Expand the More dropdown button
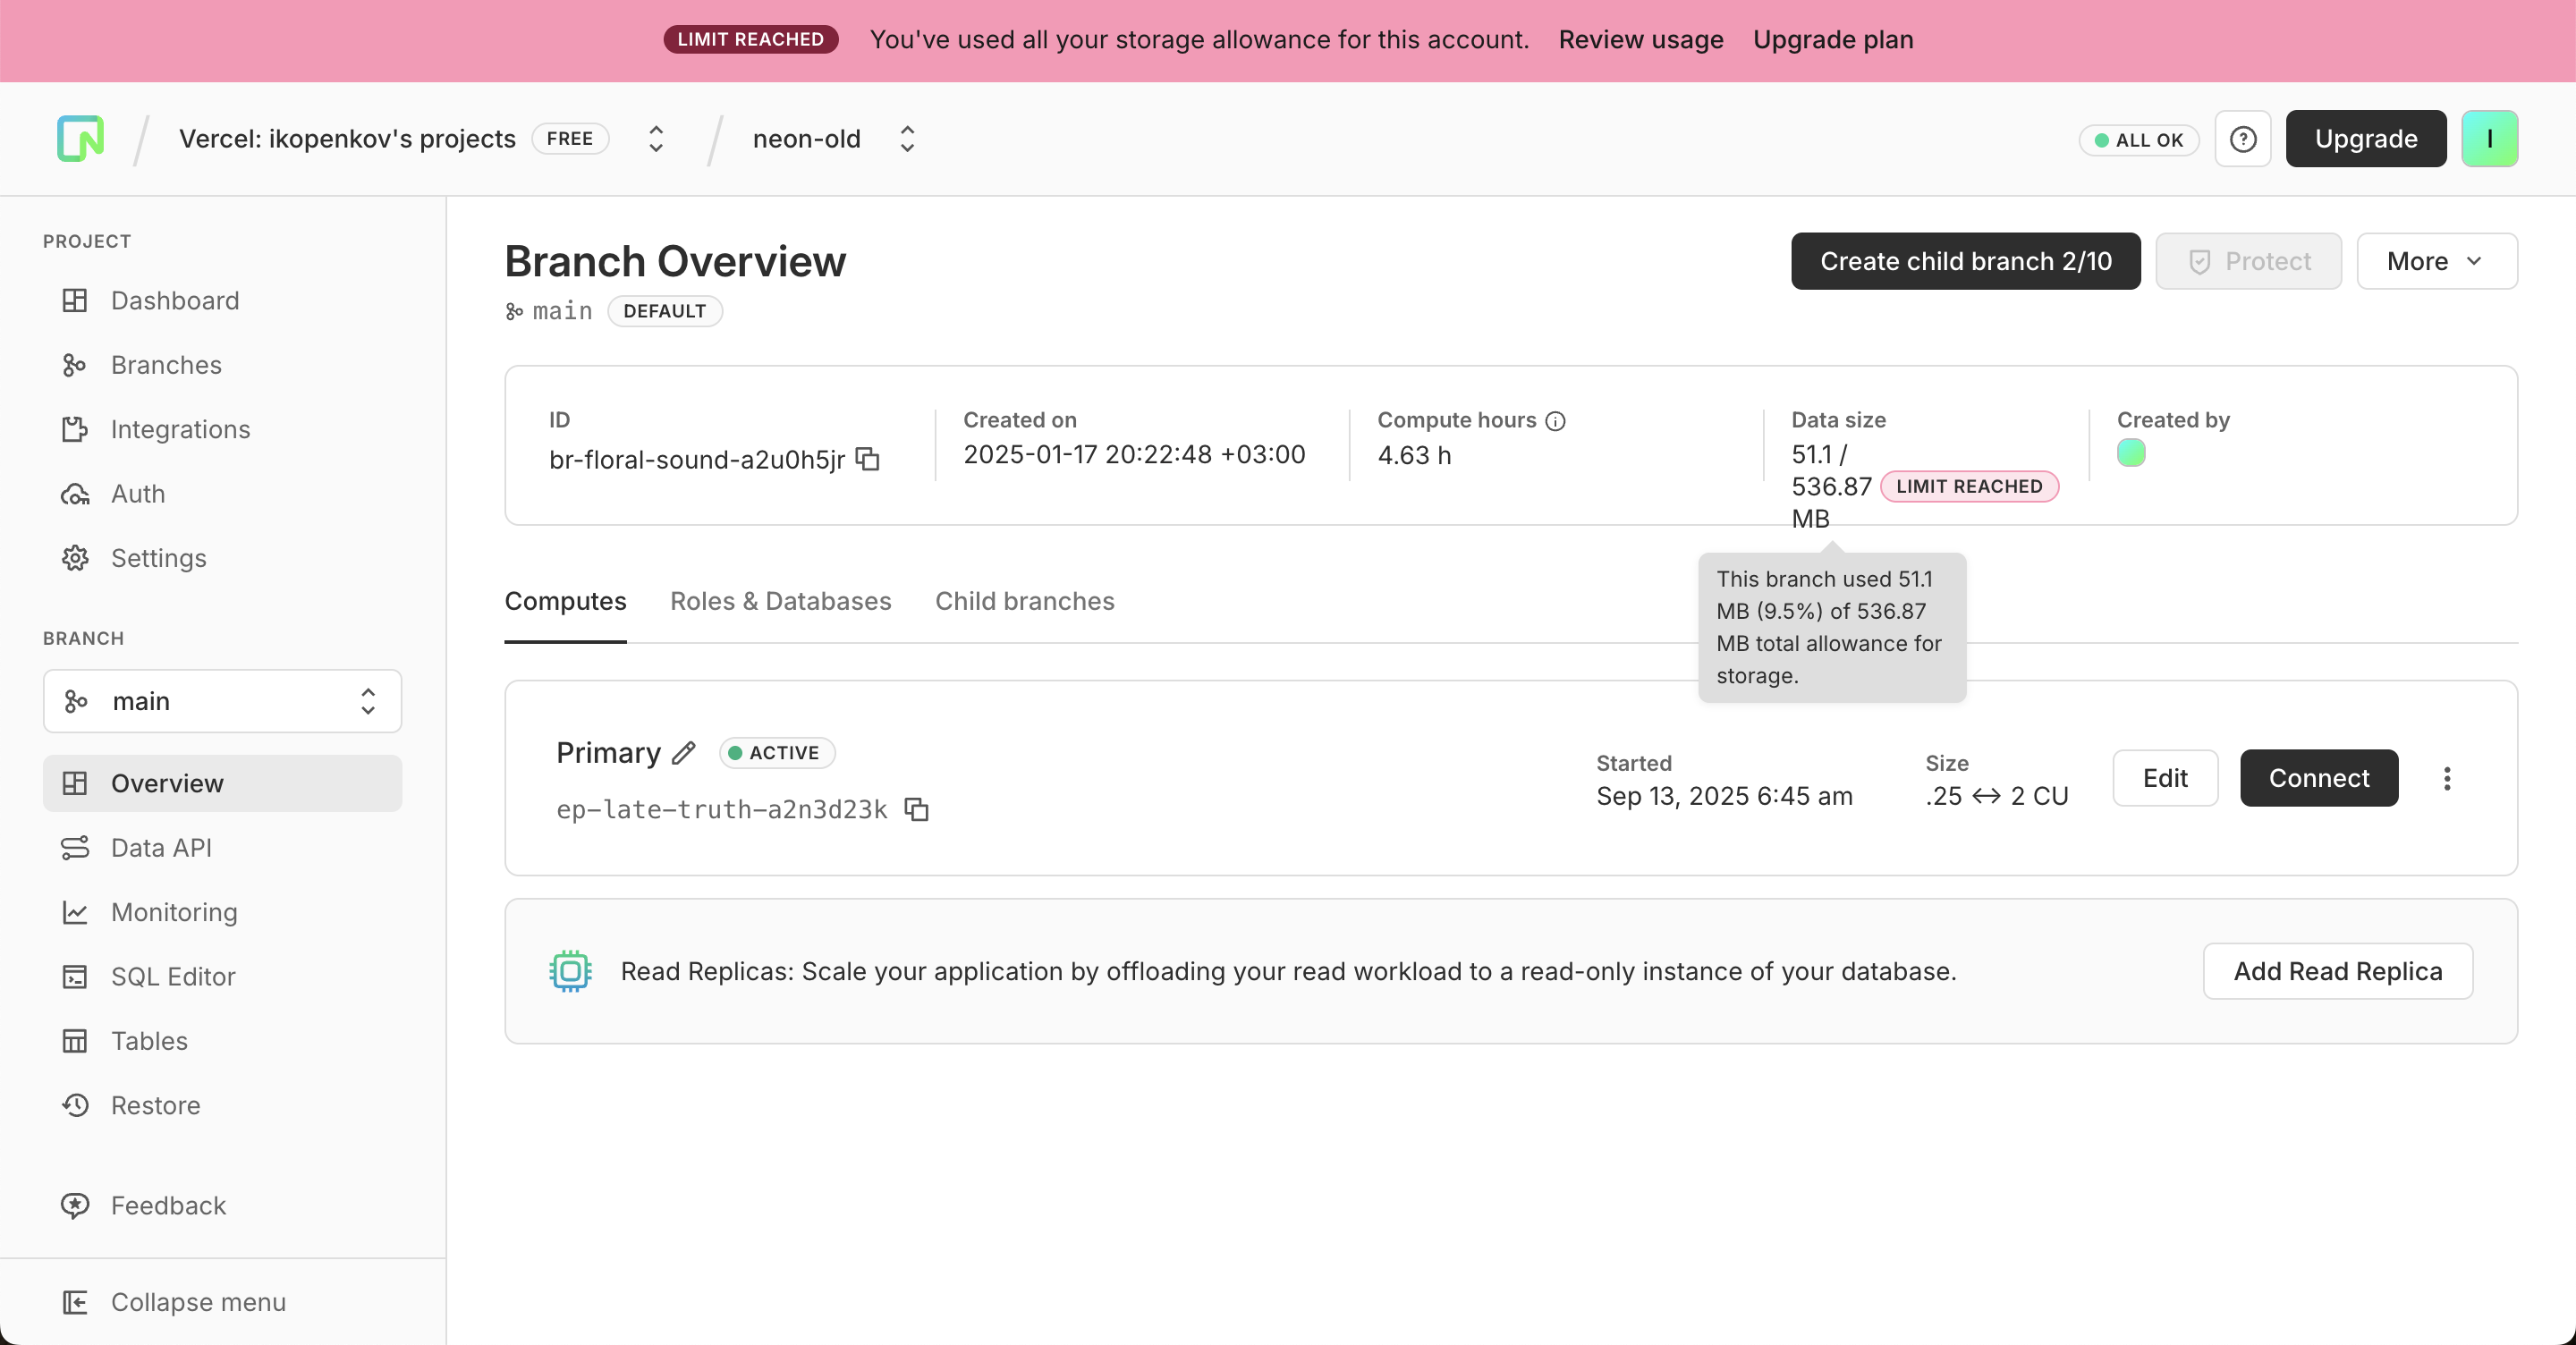2576x1345 pixels. click(2436, 261)
